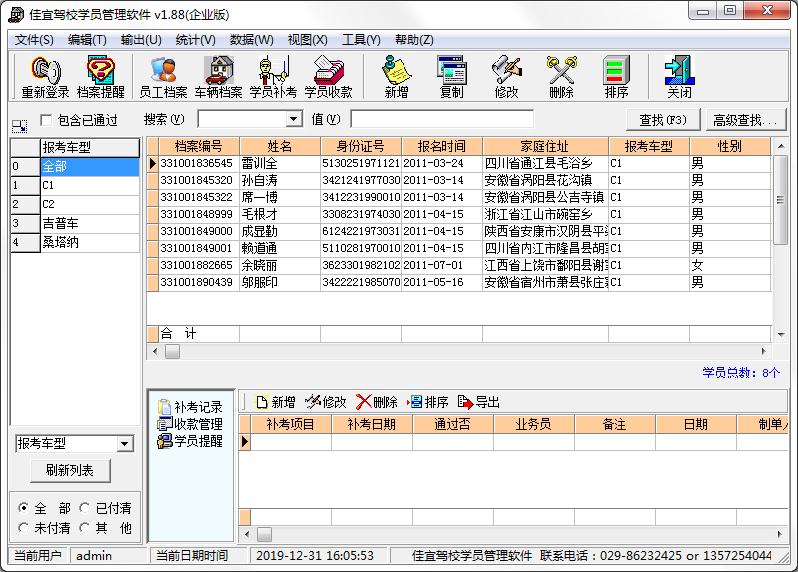The image size is (798, 572).
Task: Click the 值 search value input field
Action: pyautogui.click(x=442, y=120)
